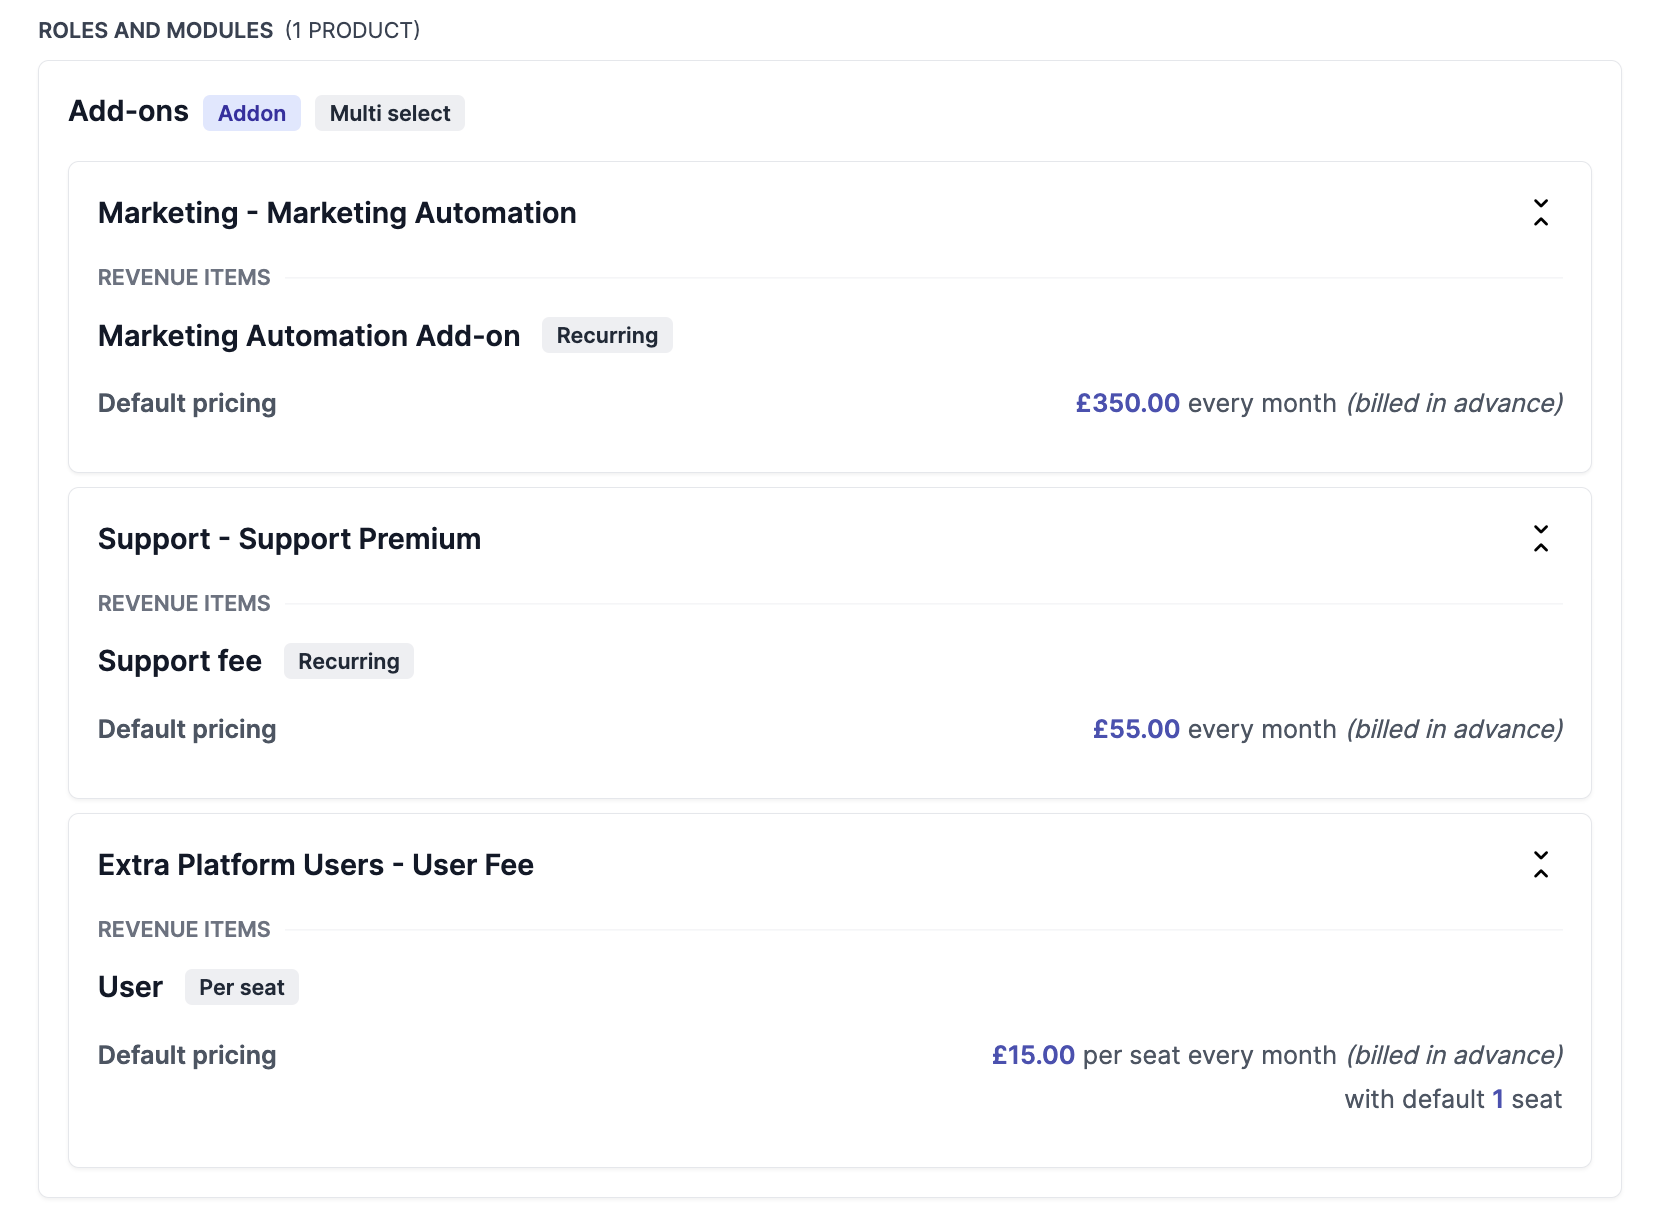Open the £350.00 pricing link
1662x1232 pixels.
coord(1128,403)
